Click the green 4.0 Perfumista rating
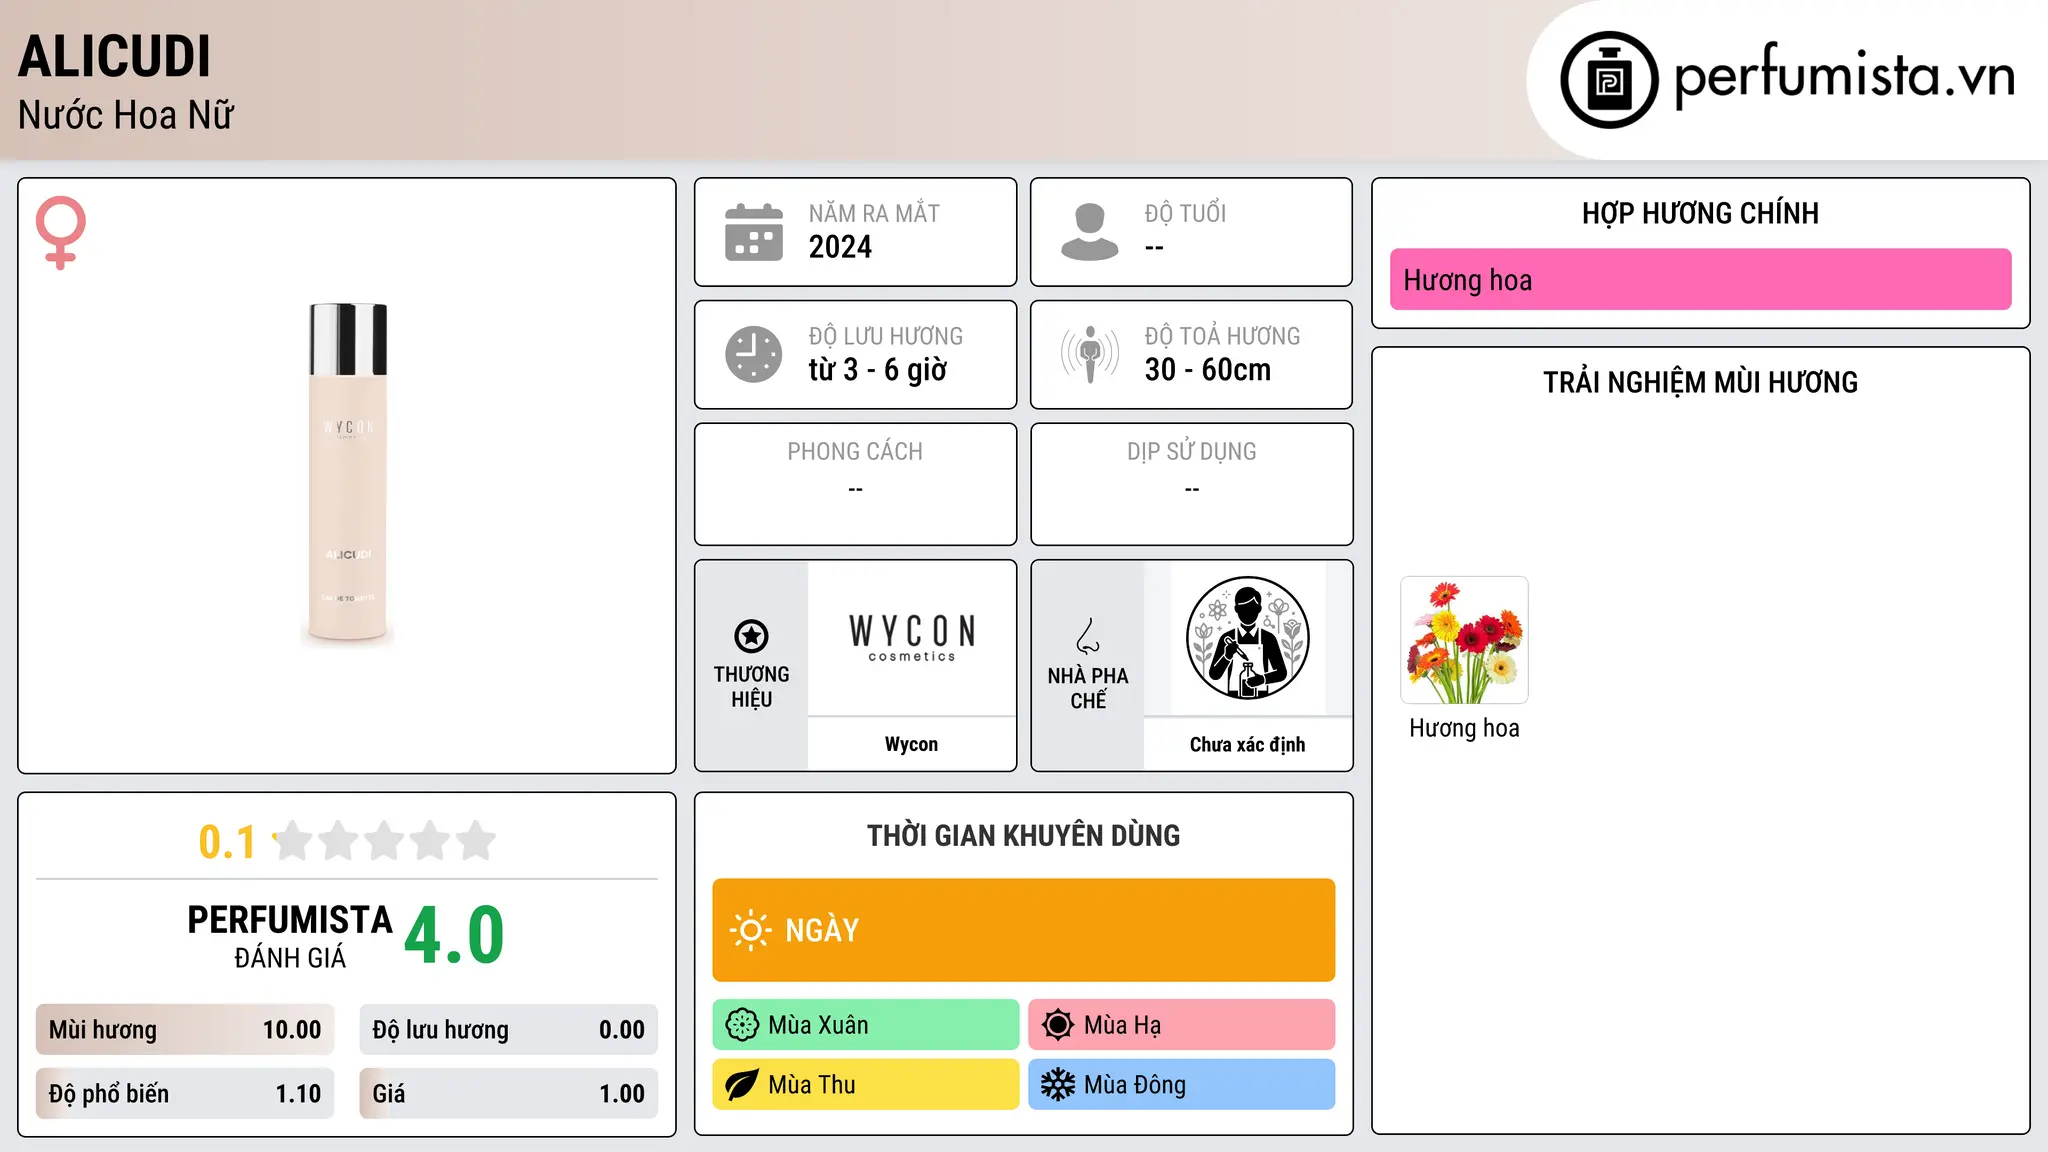The width and height of the screenshot is (2048, 1152). (455, 936)
